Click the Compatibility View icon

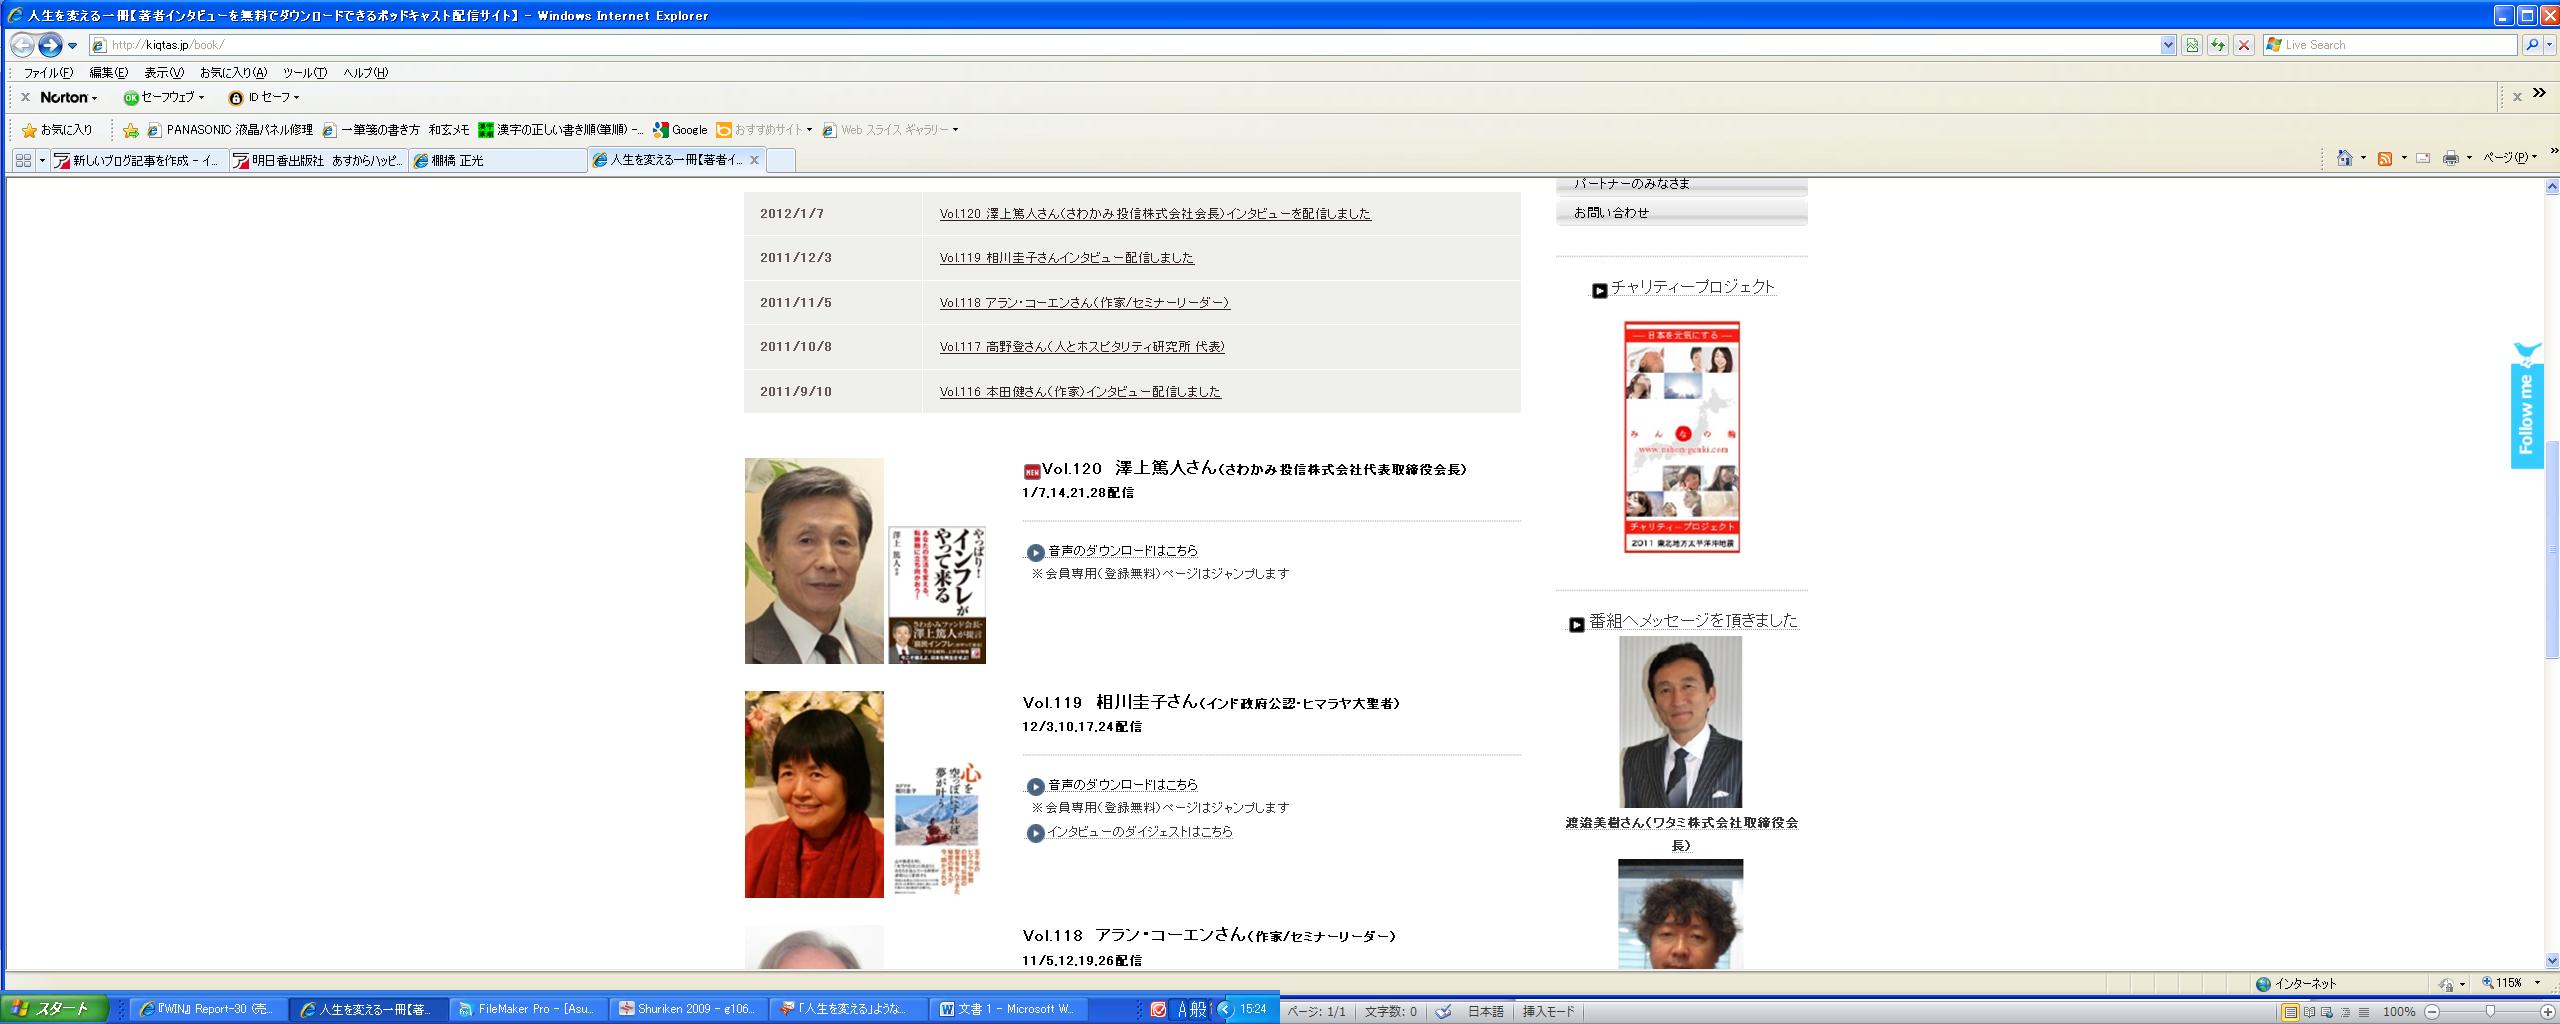[x=2192, y=45]
